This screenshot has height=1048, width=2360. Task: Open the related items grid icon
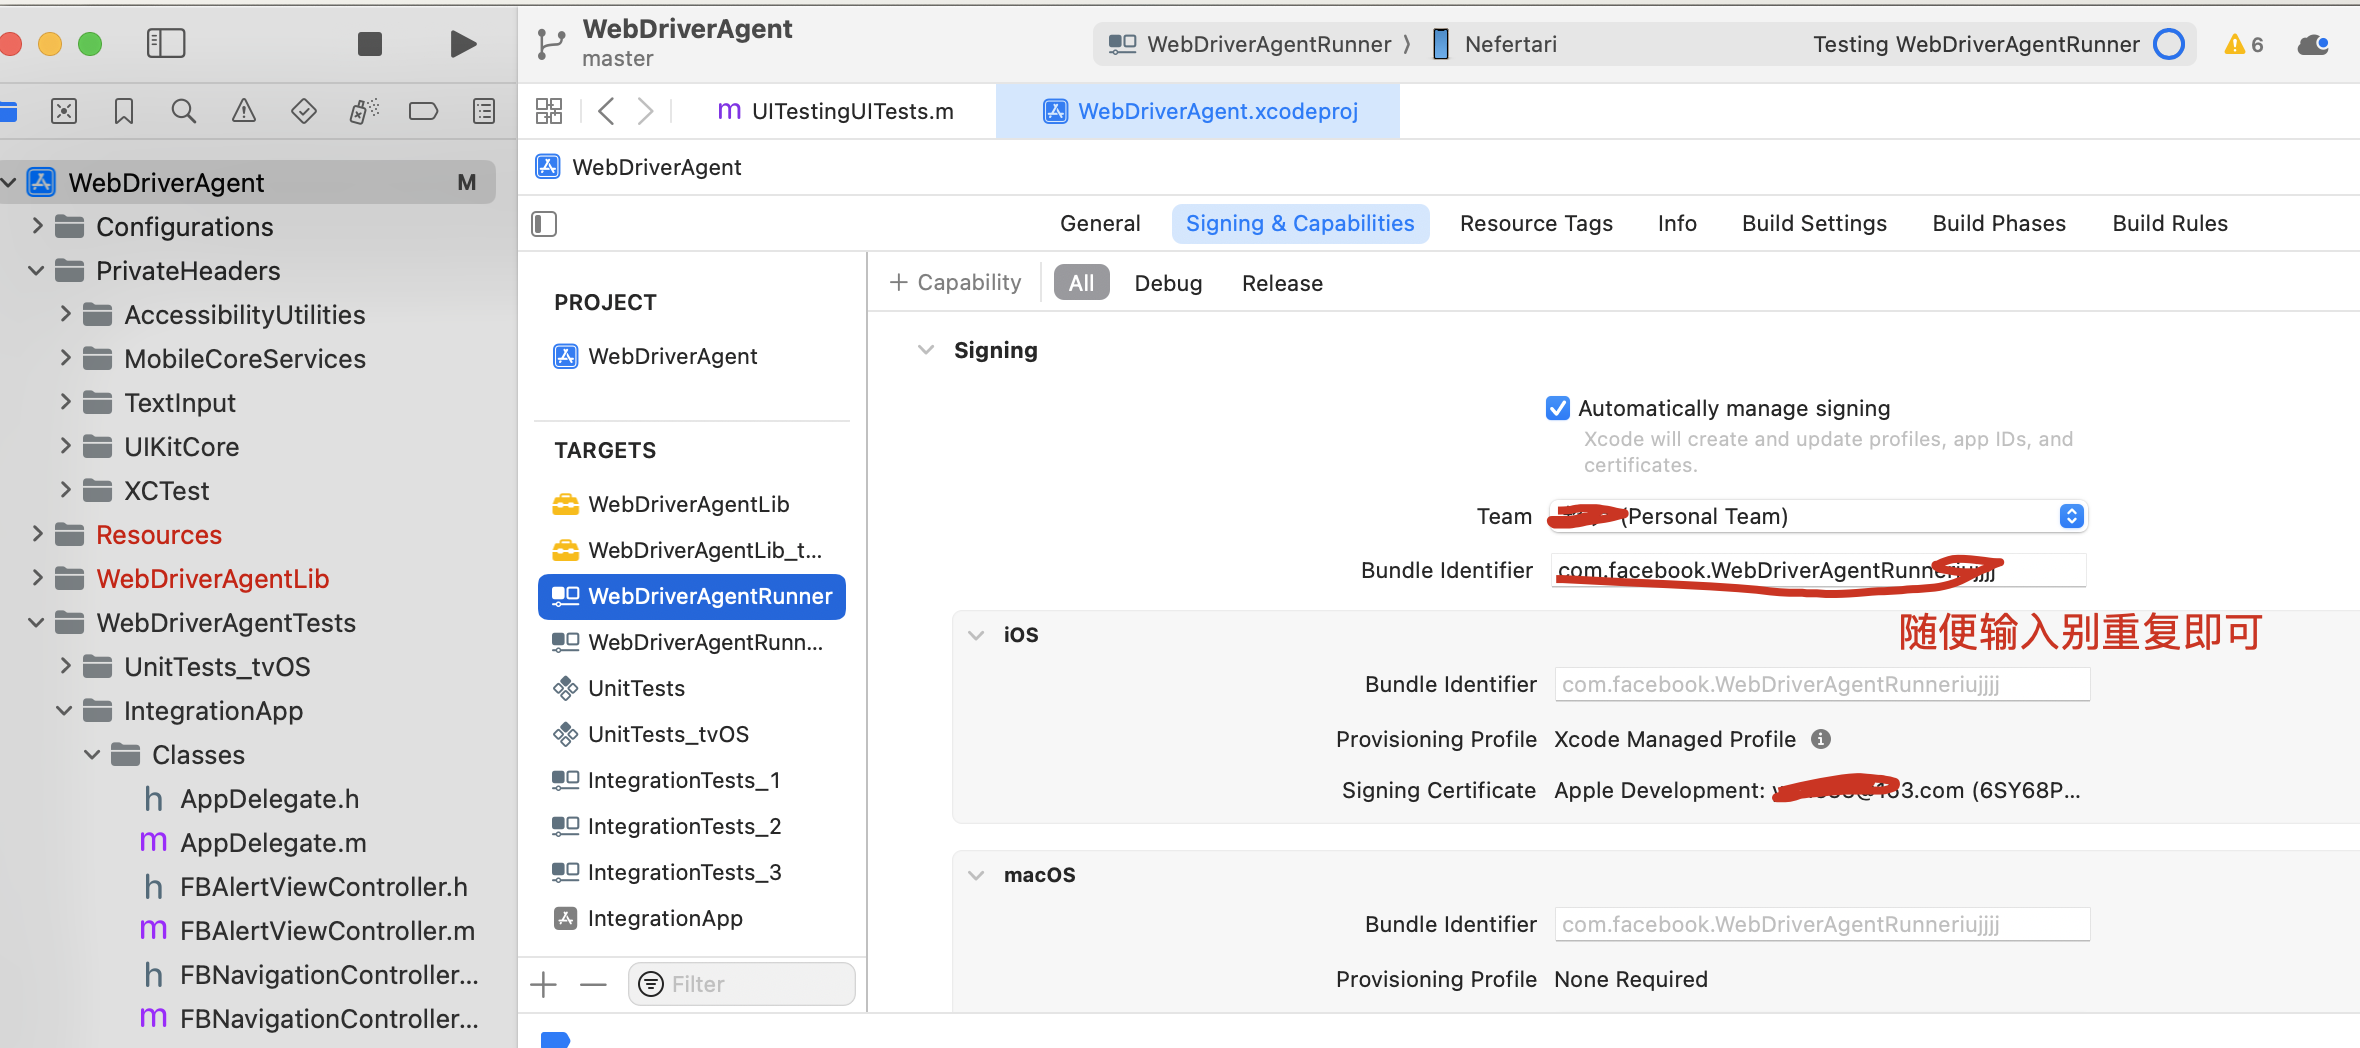click(x=549, y=111)
